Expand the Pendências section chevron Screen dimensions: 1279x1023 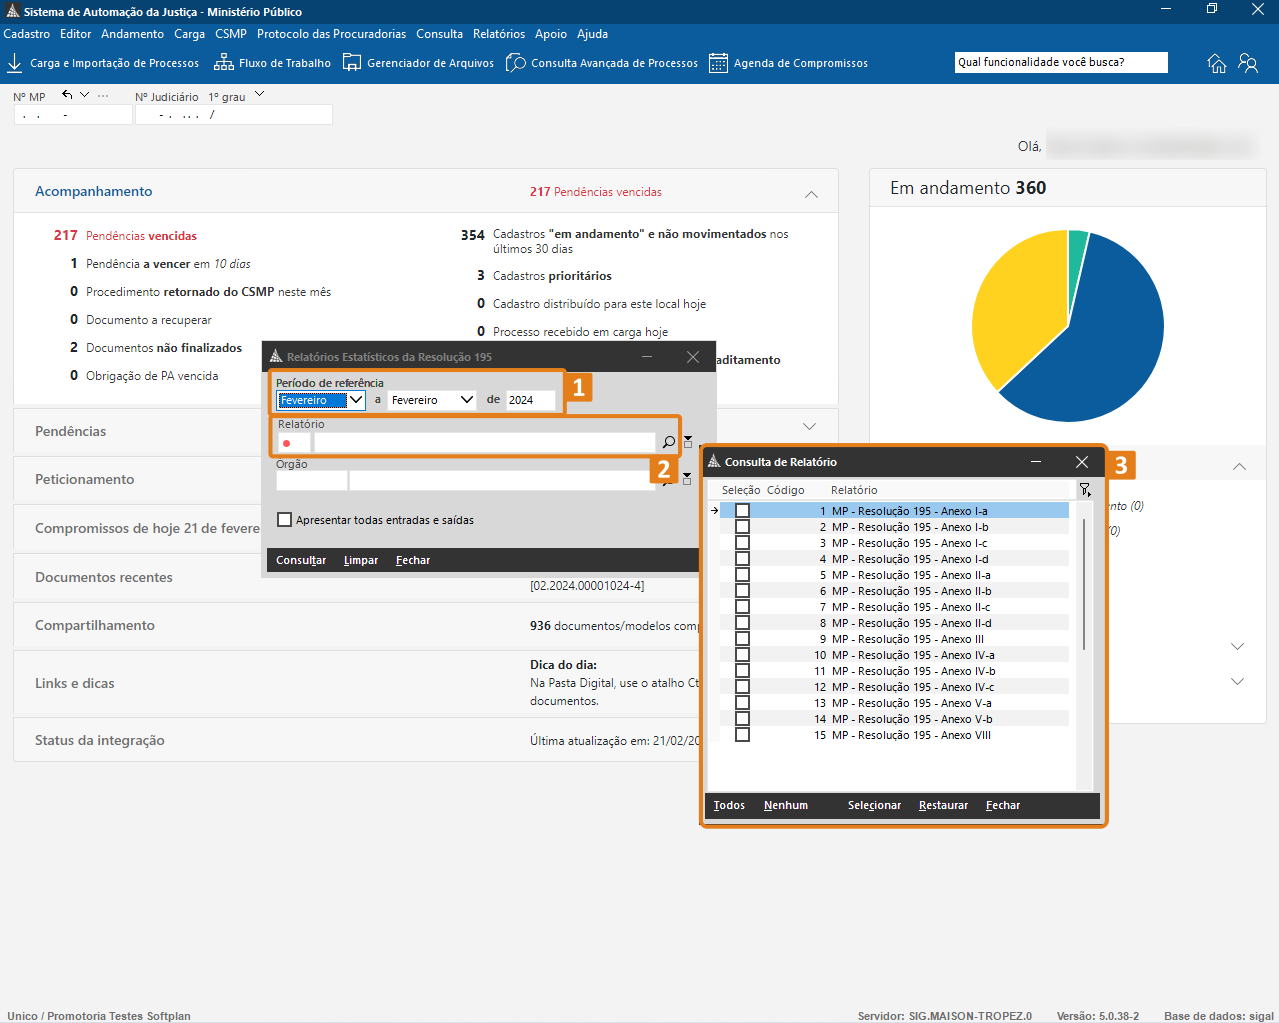[x=809, y=427]
